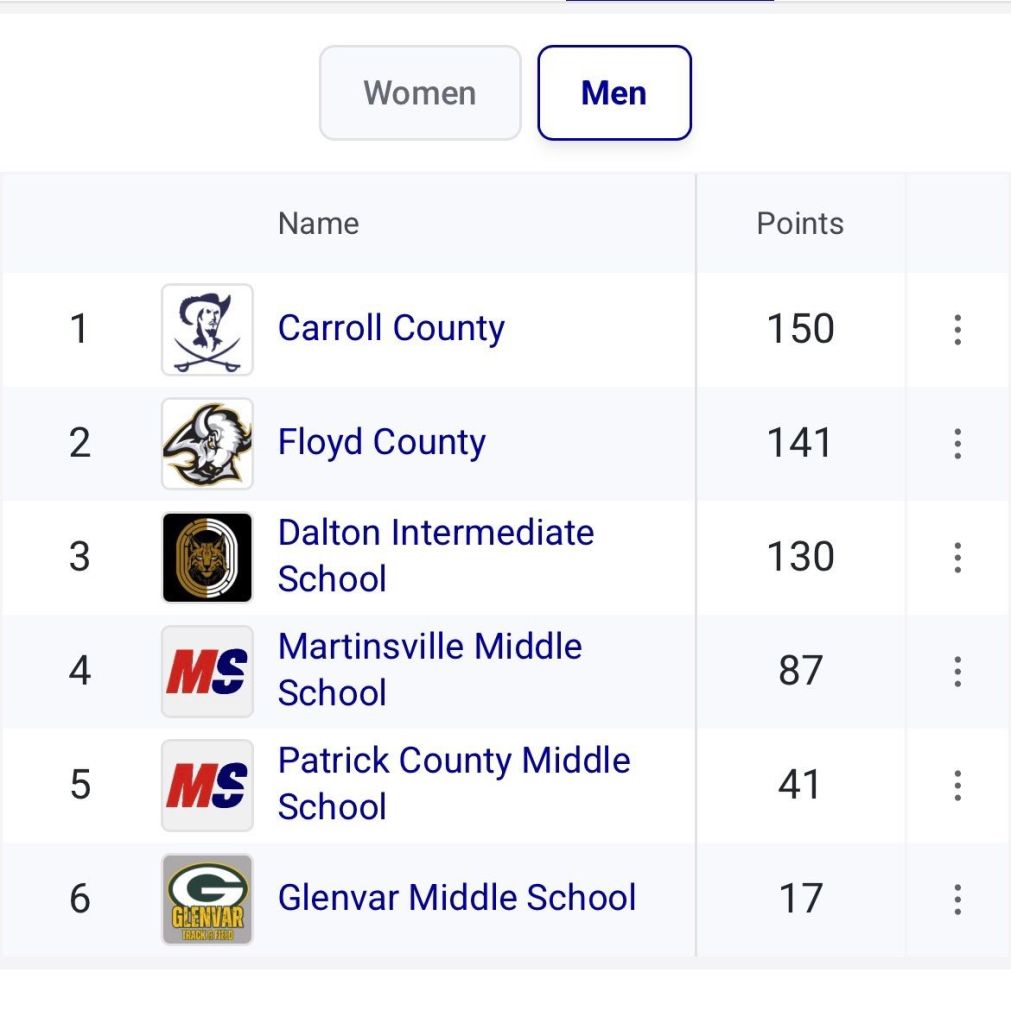1011x1023 pixels.
Task: Open more options for Floyd County
Action: (957, 443)
